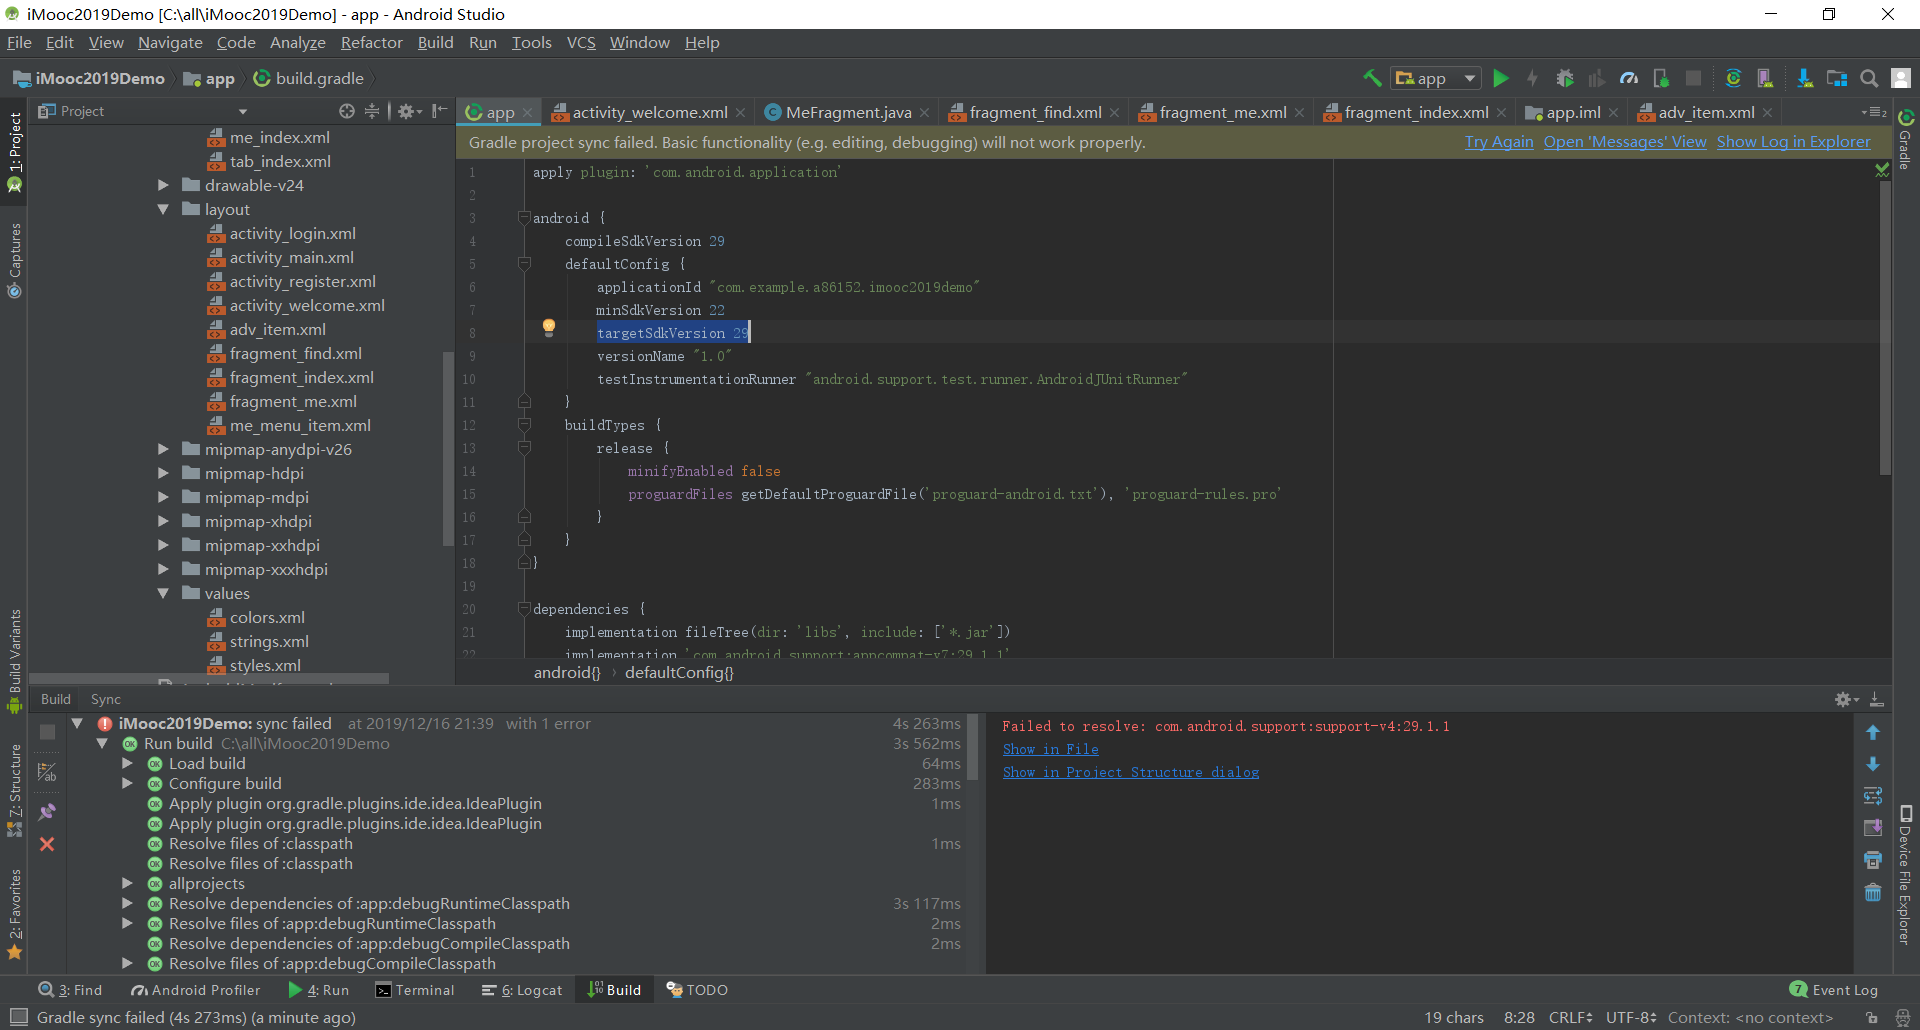Click the inspection profile hector icon in status bar
Screen dimensions: 1920x1030
[1903, 1018]
